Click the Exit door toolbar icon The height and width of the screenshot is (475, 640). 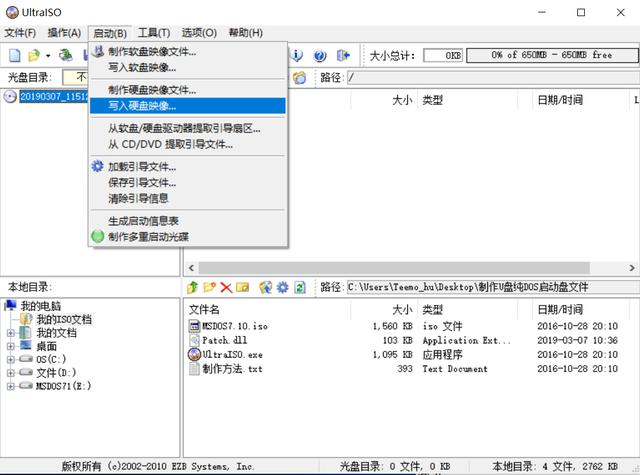click(343, 55)
